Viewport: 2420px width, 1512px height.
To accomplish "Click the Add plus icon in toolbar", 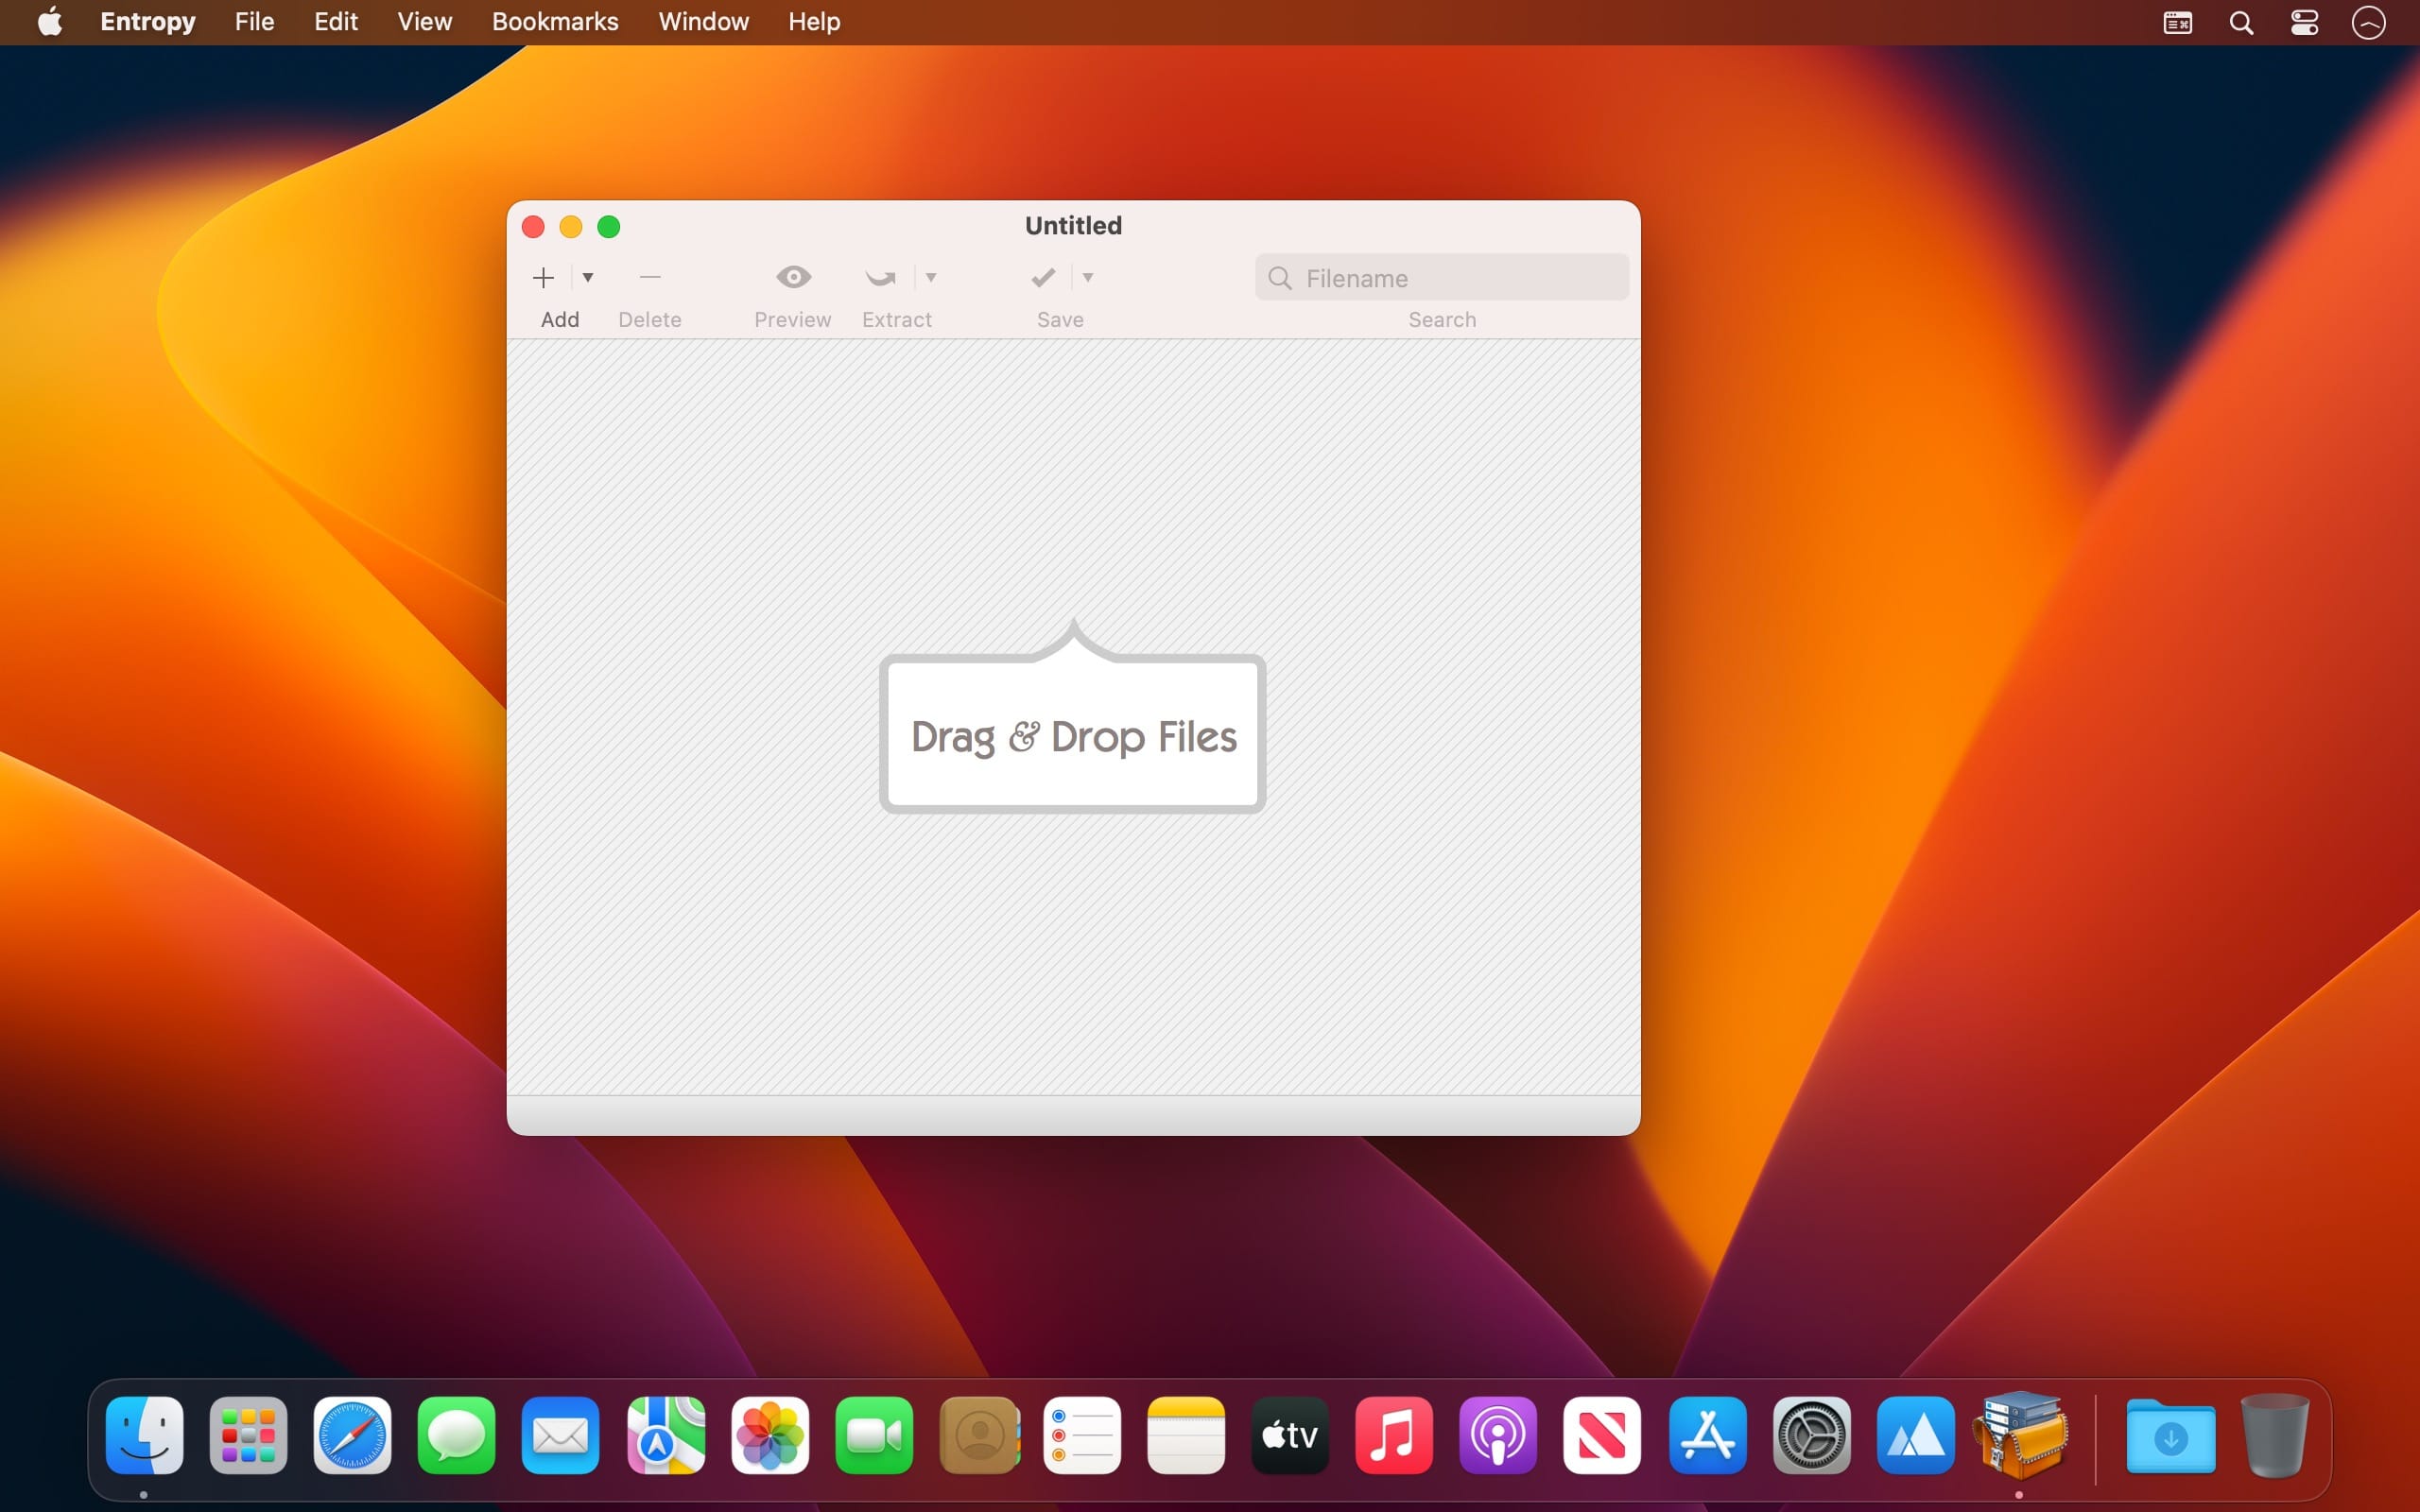I will (543, 278).
